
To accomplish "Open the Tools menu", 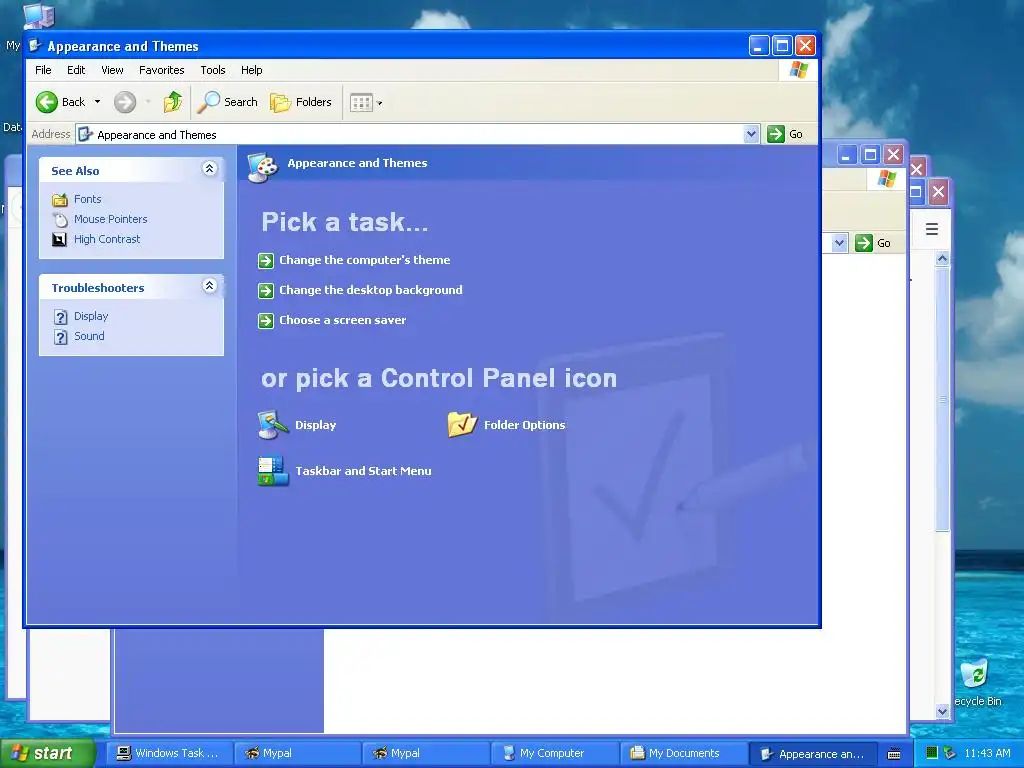I will [x=213, y=70].
